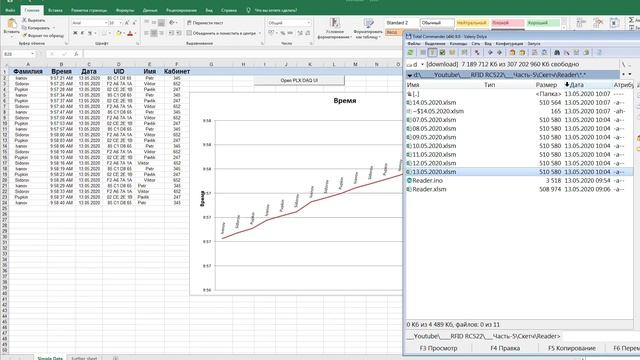The width and height of the screenshot is (640, 360).
Task: Switch Total Commander to brief view icon
Action: [x=422, y=52]
